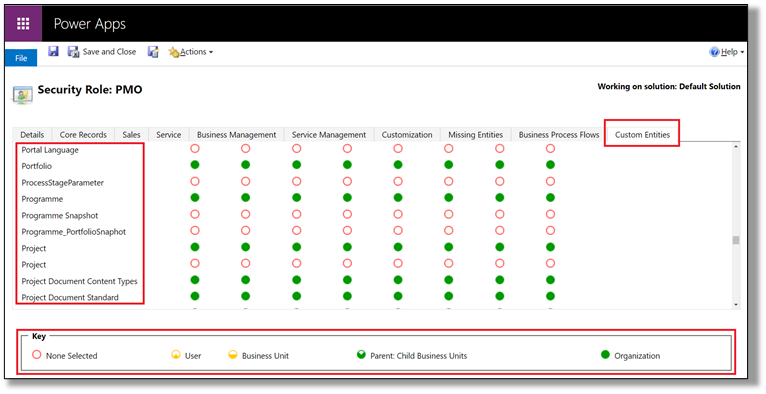The height and width of the screenshot is (394, 766).
Task: Click Parent: Child Business Units legend entry
Action: [x=412, y=355]
